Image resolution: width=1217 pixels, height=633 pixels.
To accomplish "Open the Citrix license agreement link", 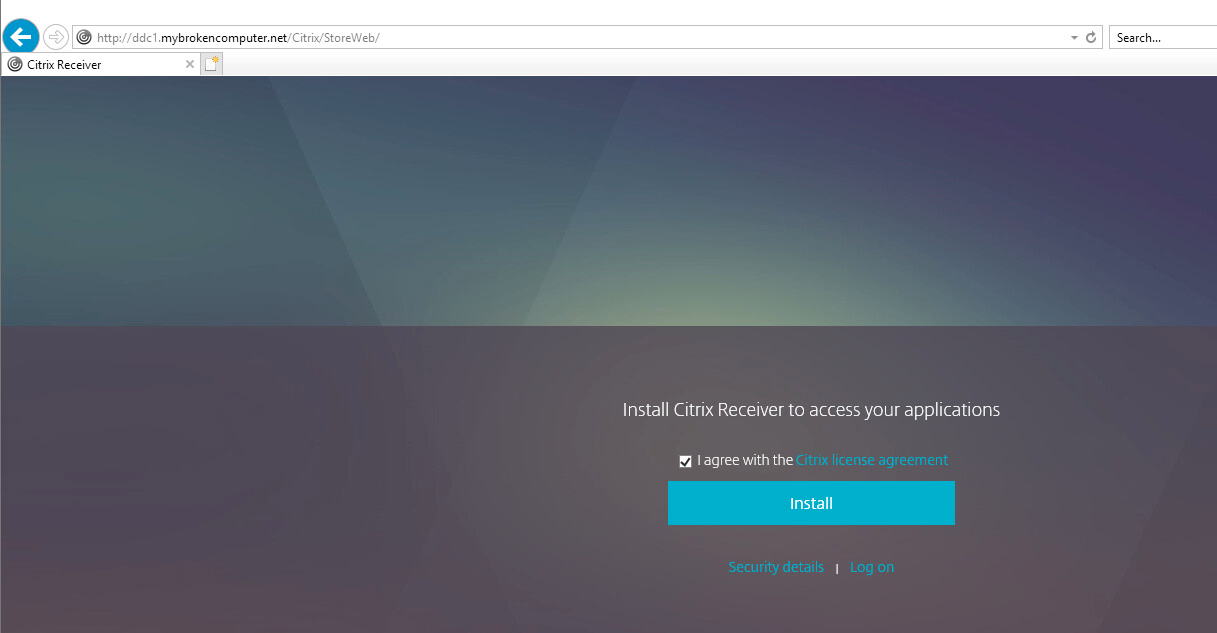I will click(x=871, y=460).
